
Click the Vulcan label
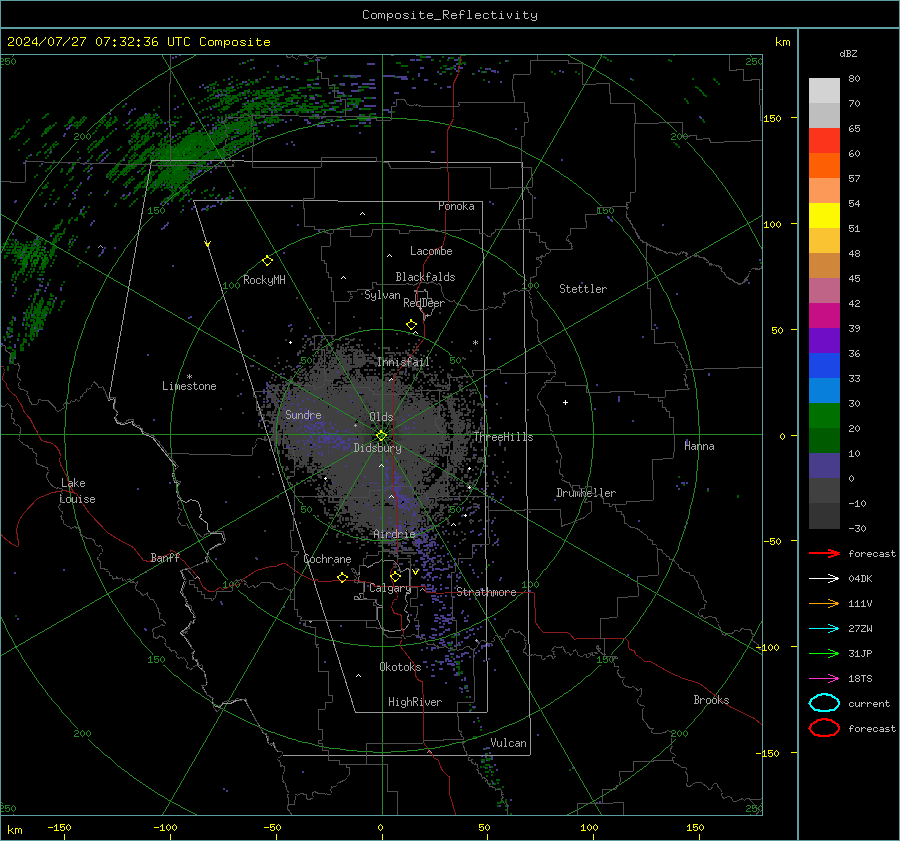tap(509, 743)
